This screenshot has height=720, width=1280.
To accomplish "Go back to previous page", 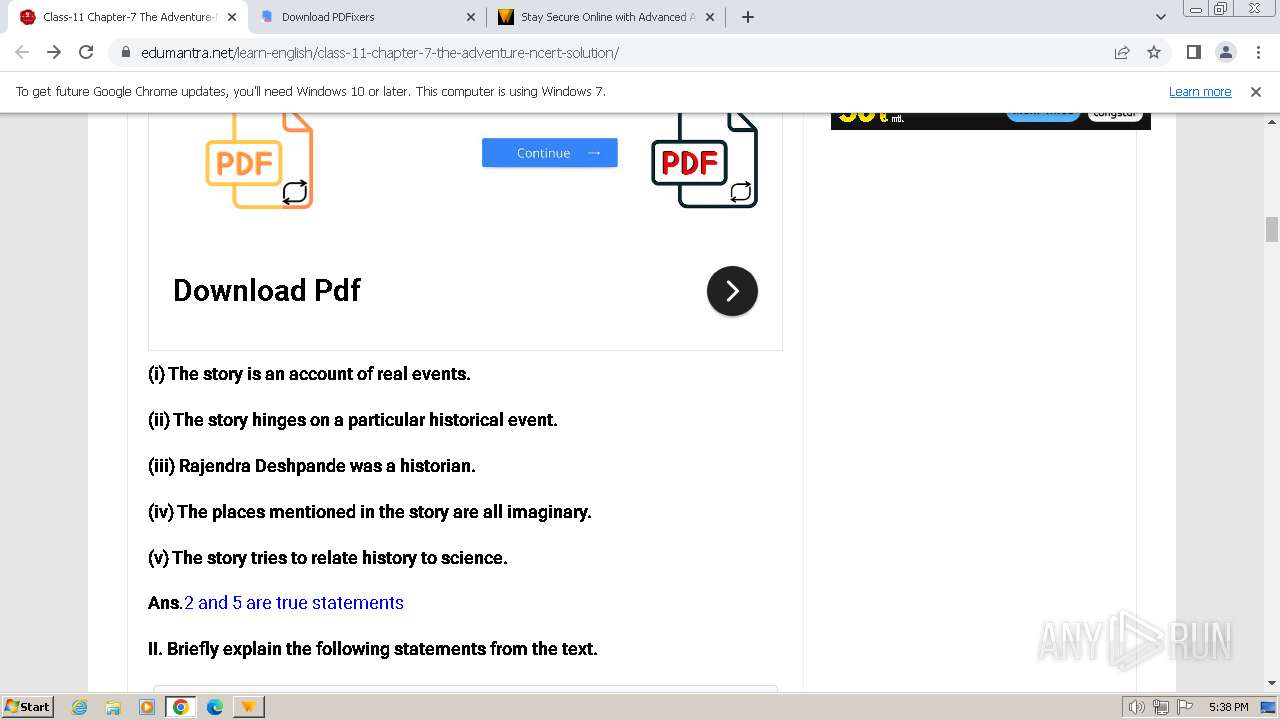I will [22, 52].
